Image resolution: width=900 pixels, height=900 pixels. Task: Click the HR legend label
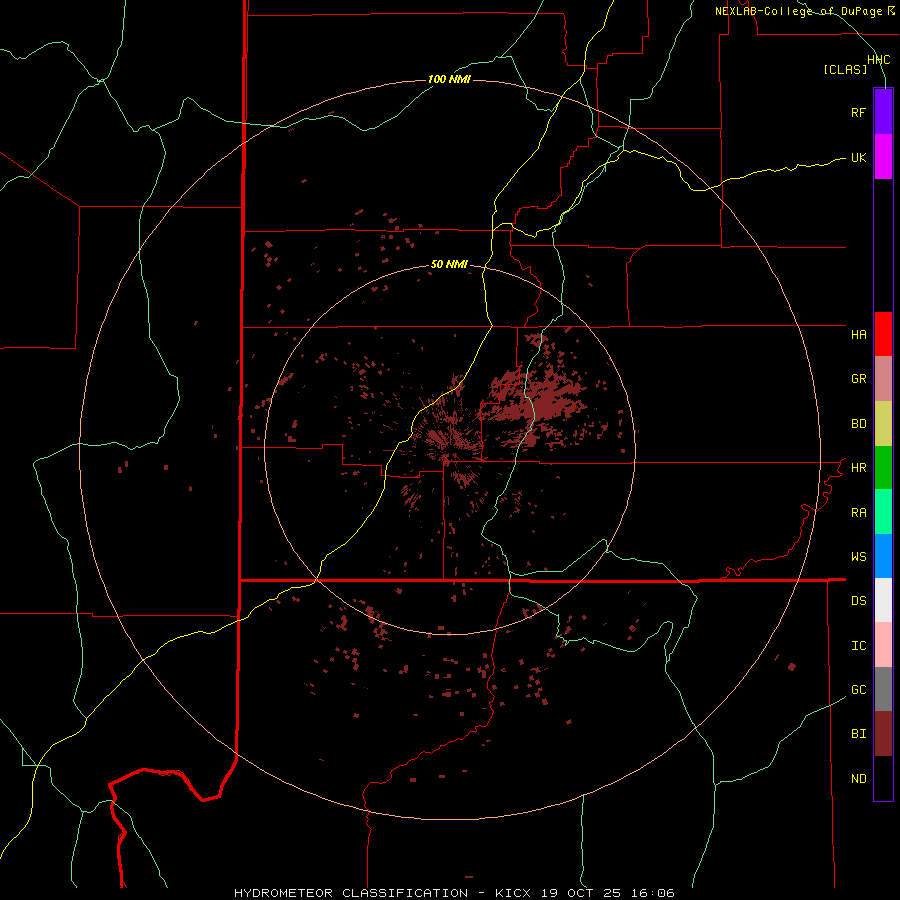[x=858, y=468]
